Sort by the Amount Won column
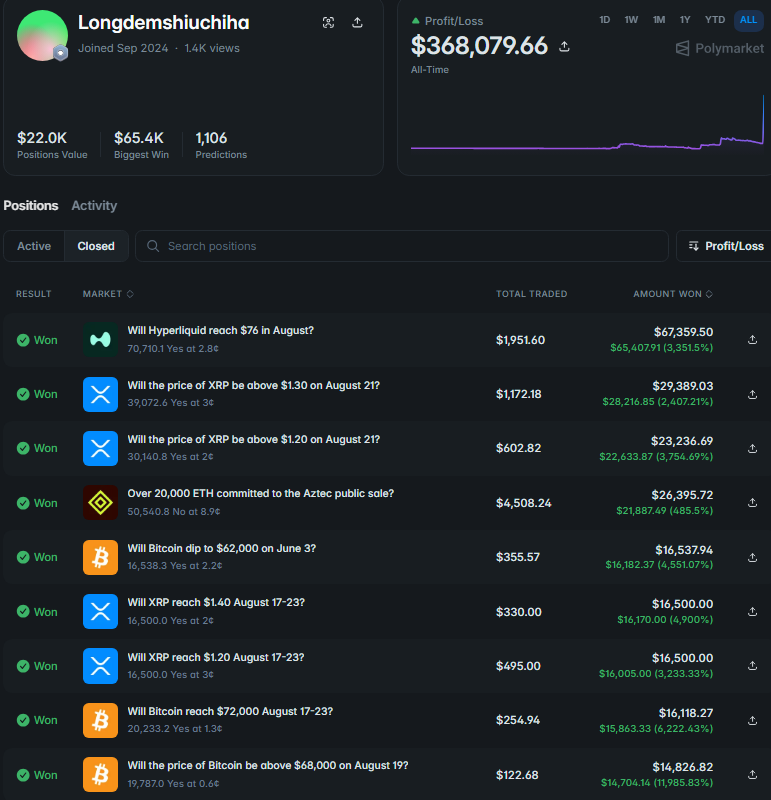The height and width of the screenshot is (800, 771). [x=673, y=294]
